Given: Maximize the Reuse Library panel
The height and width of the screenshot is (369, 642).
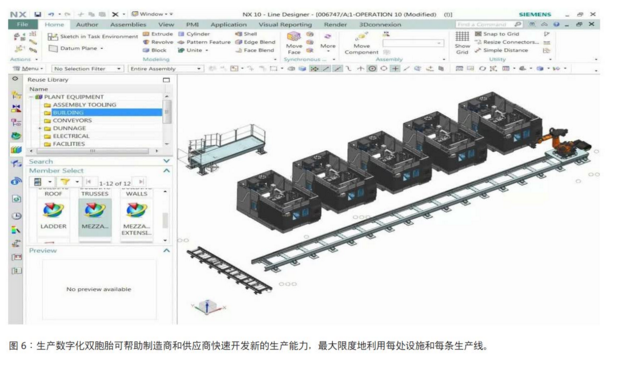Looking at the screenshot, I should coord(166,80).
